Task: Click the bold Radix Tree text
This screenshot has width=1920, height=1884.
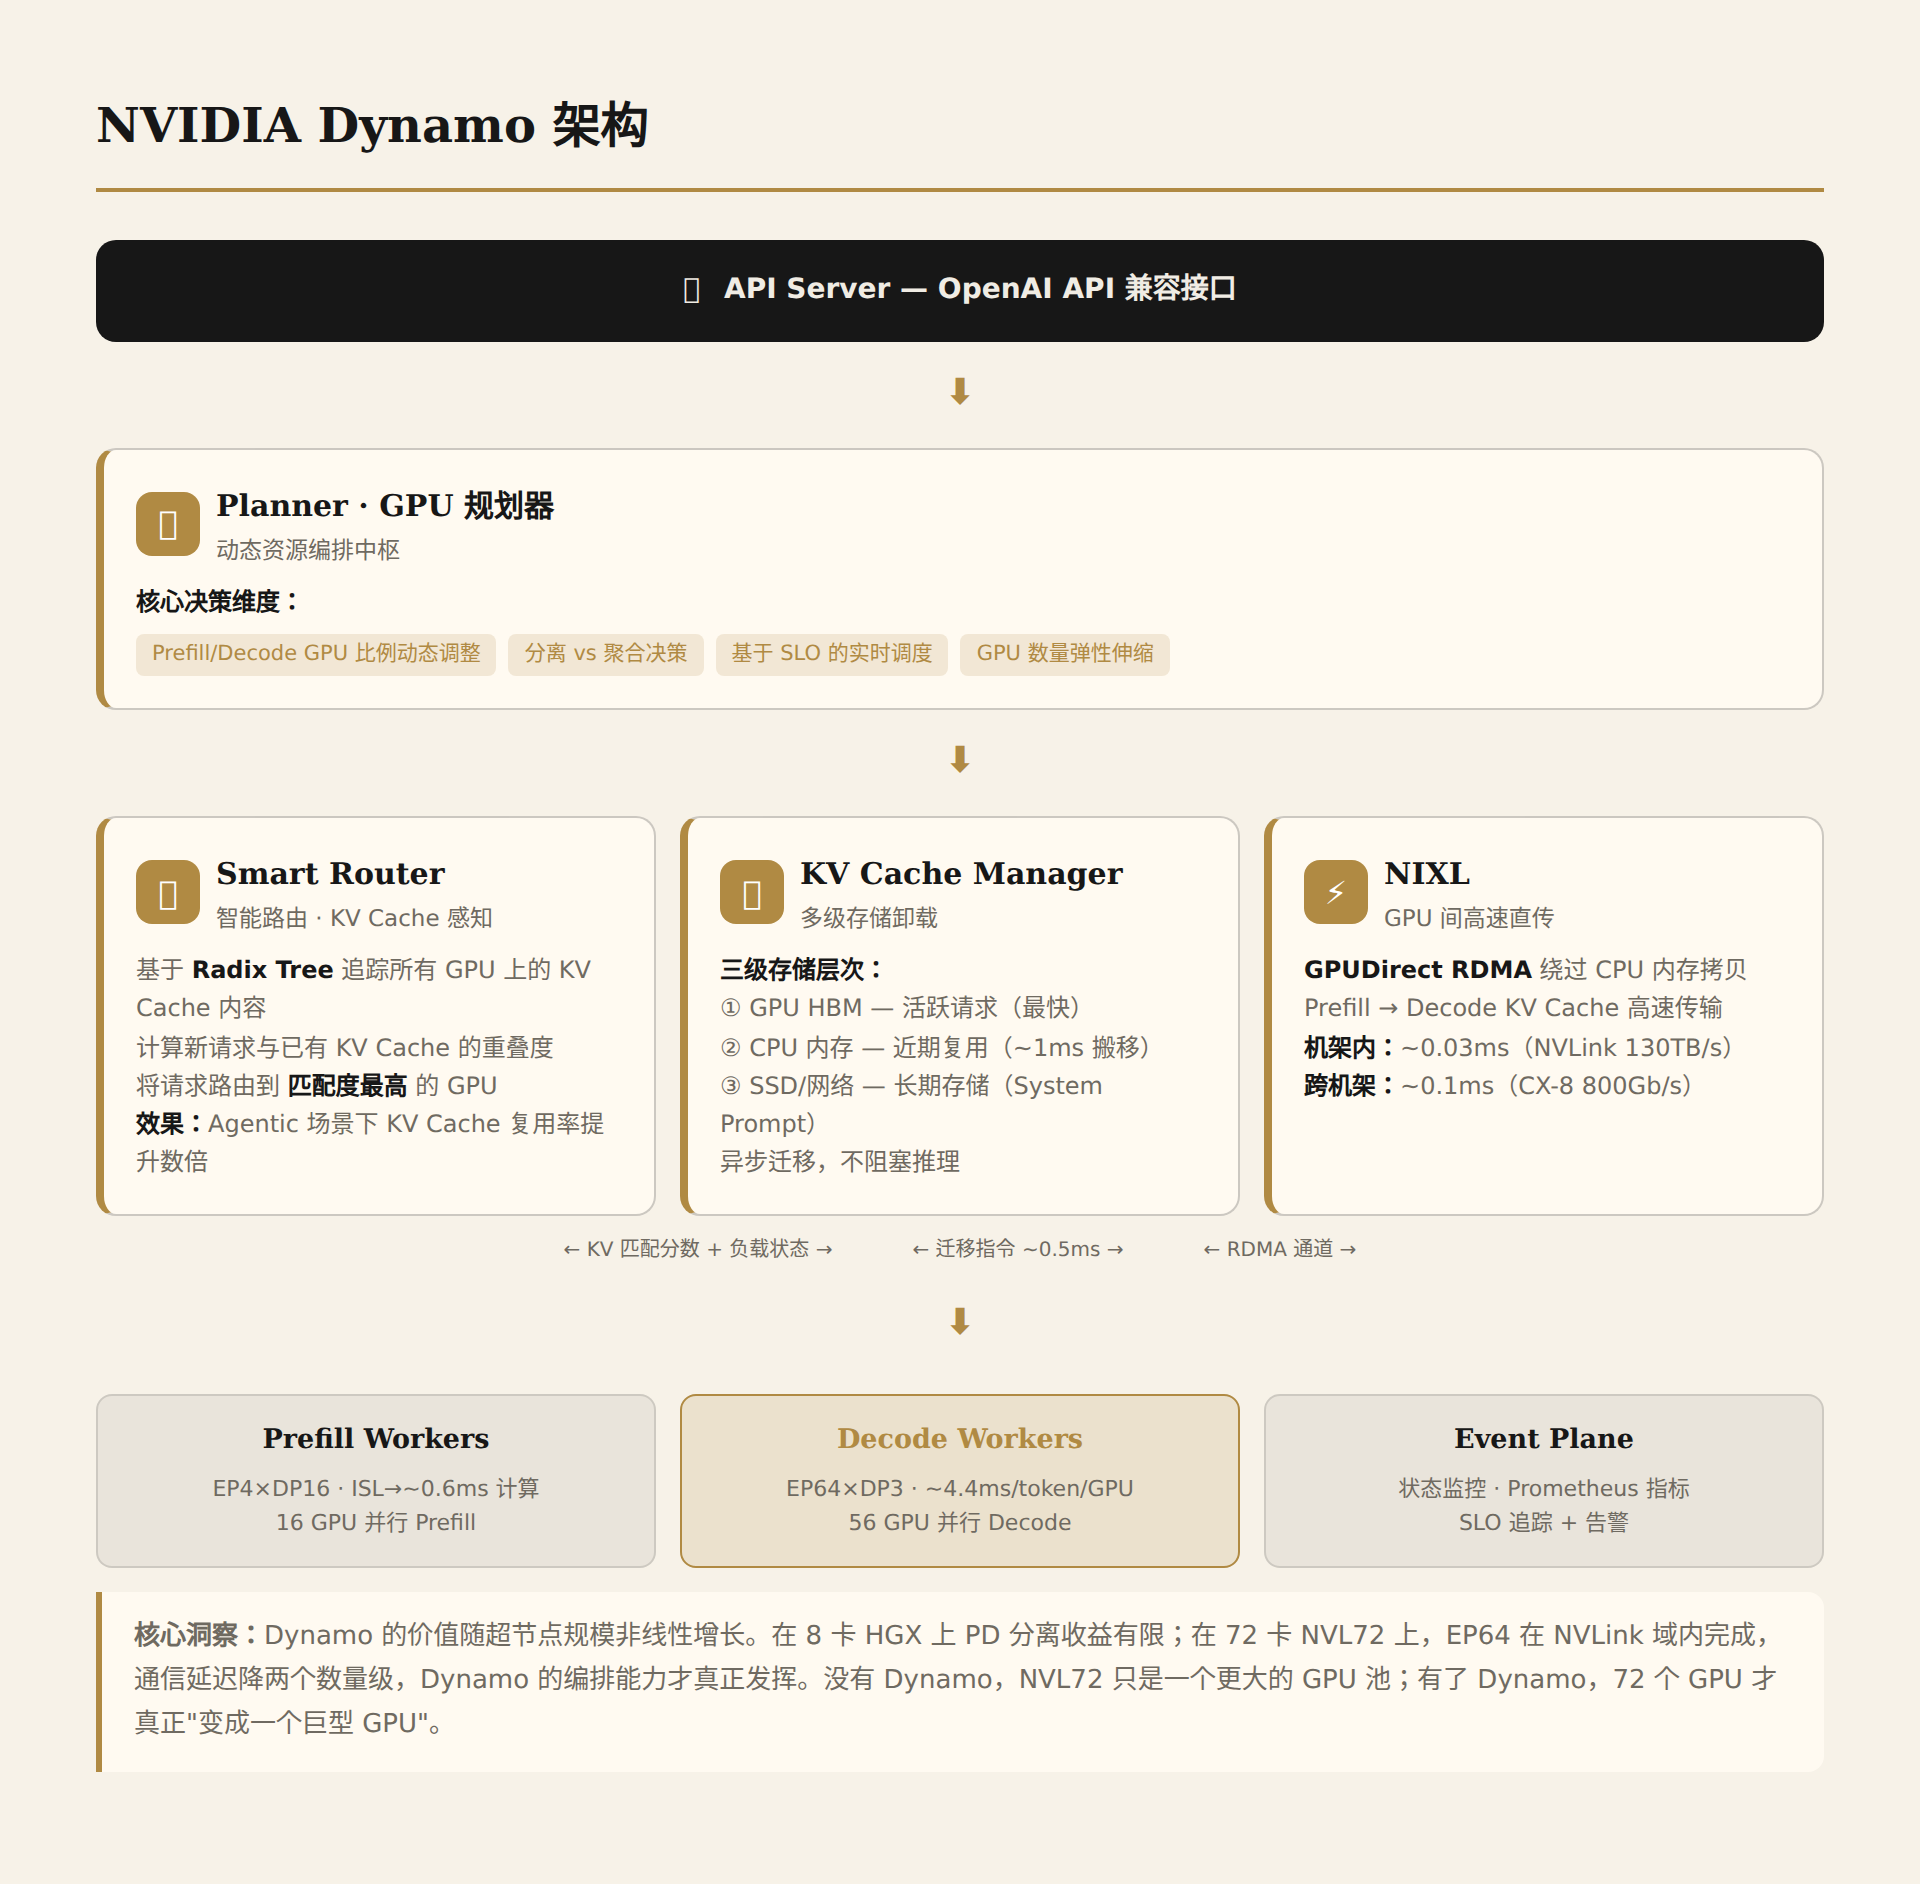Action: 262,970
